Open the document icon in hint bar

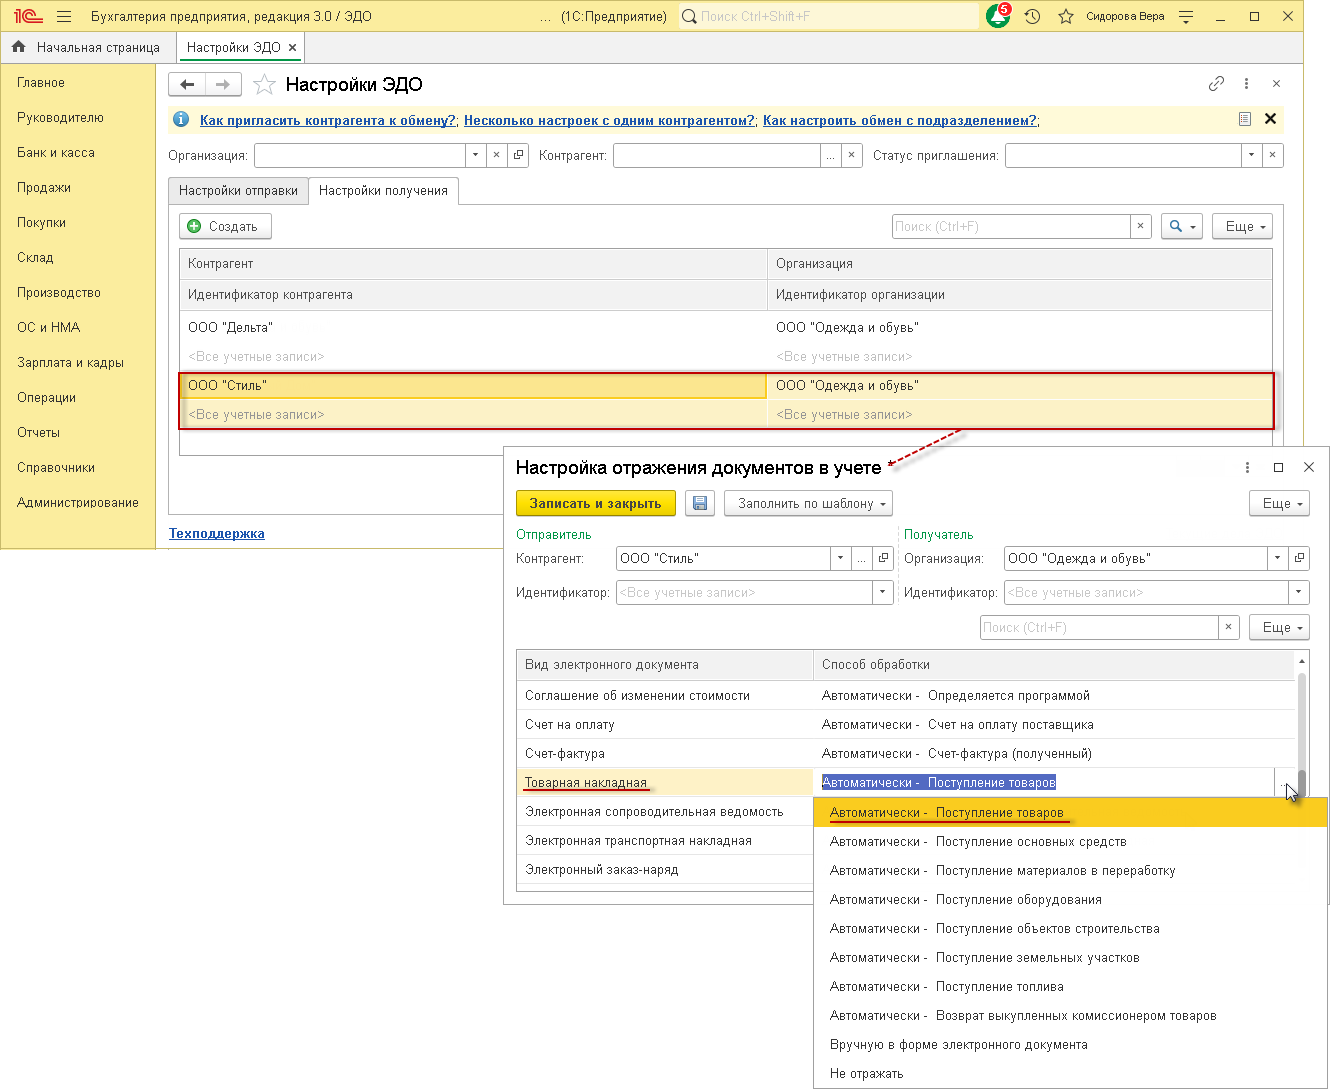[1244, 119]
